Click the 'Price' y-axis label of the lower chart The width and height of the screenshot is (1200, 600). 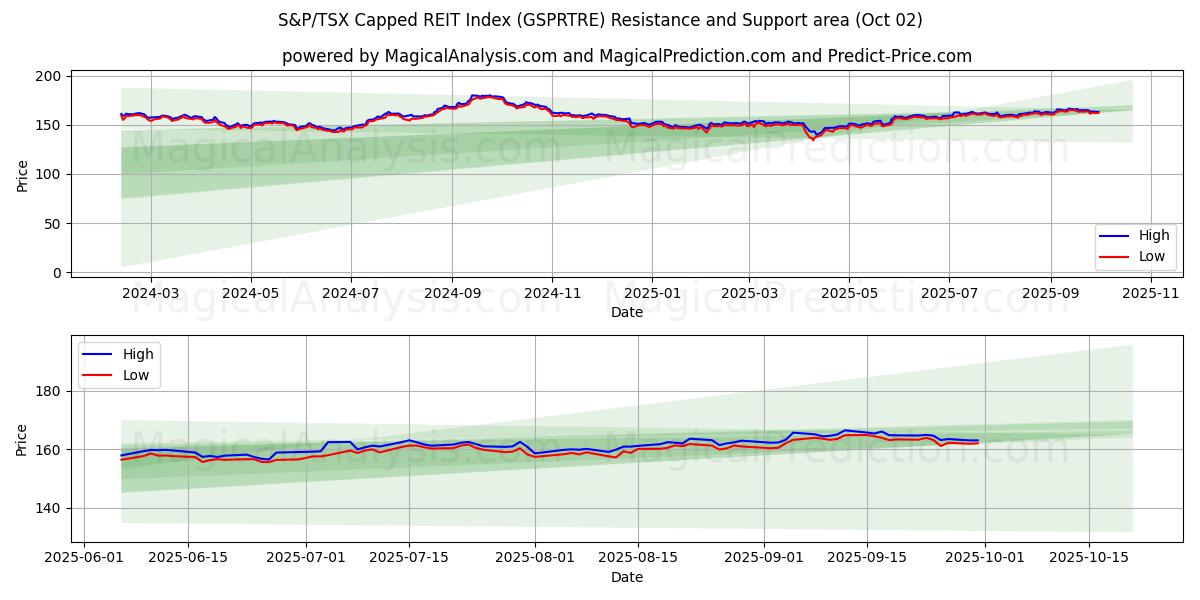pos(22,440)
